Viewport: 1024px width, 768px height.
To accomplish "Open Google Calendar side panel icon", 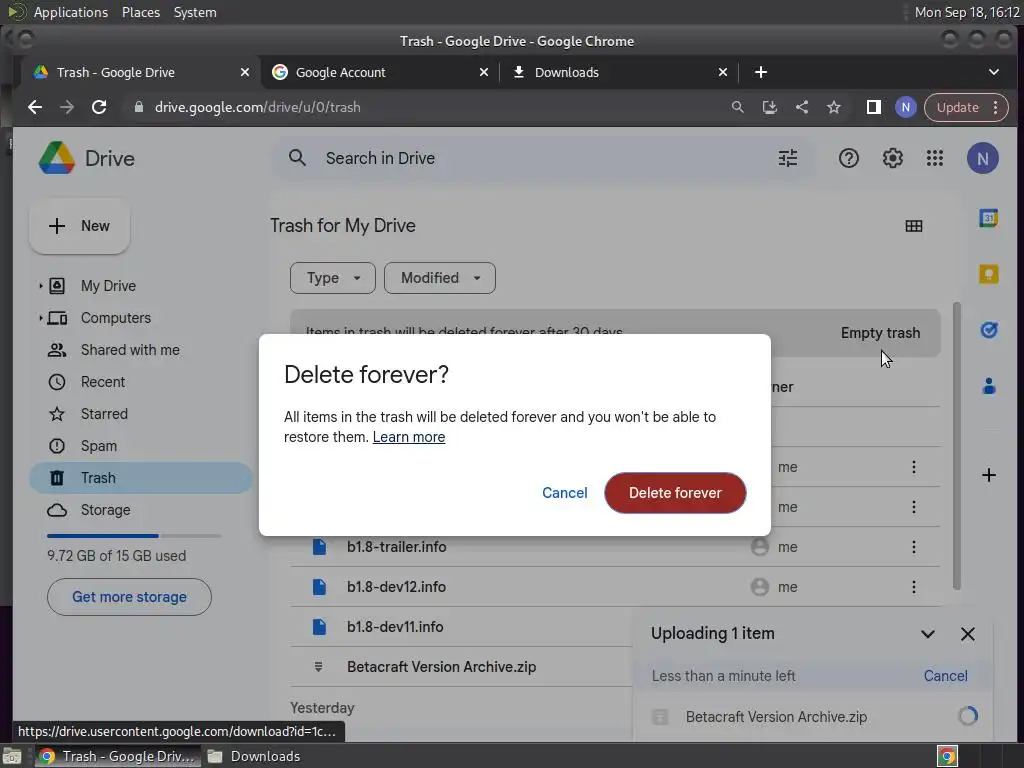I will point(989,219).
